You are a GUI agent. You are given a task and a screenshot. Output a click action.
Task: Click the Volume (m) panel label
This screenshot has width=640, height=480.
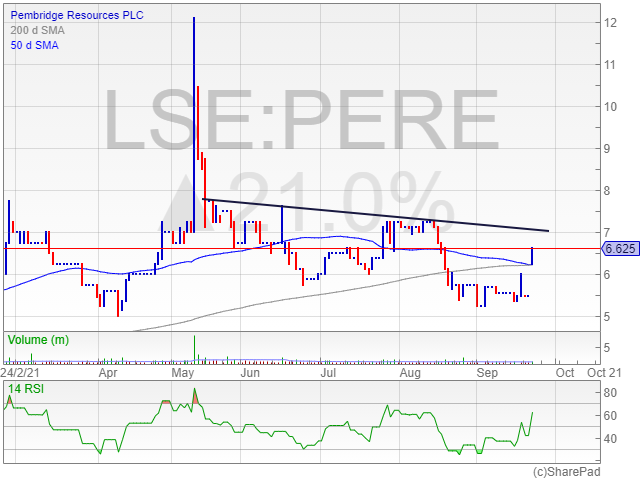[38, 340]
